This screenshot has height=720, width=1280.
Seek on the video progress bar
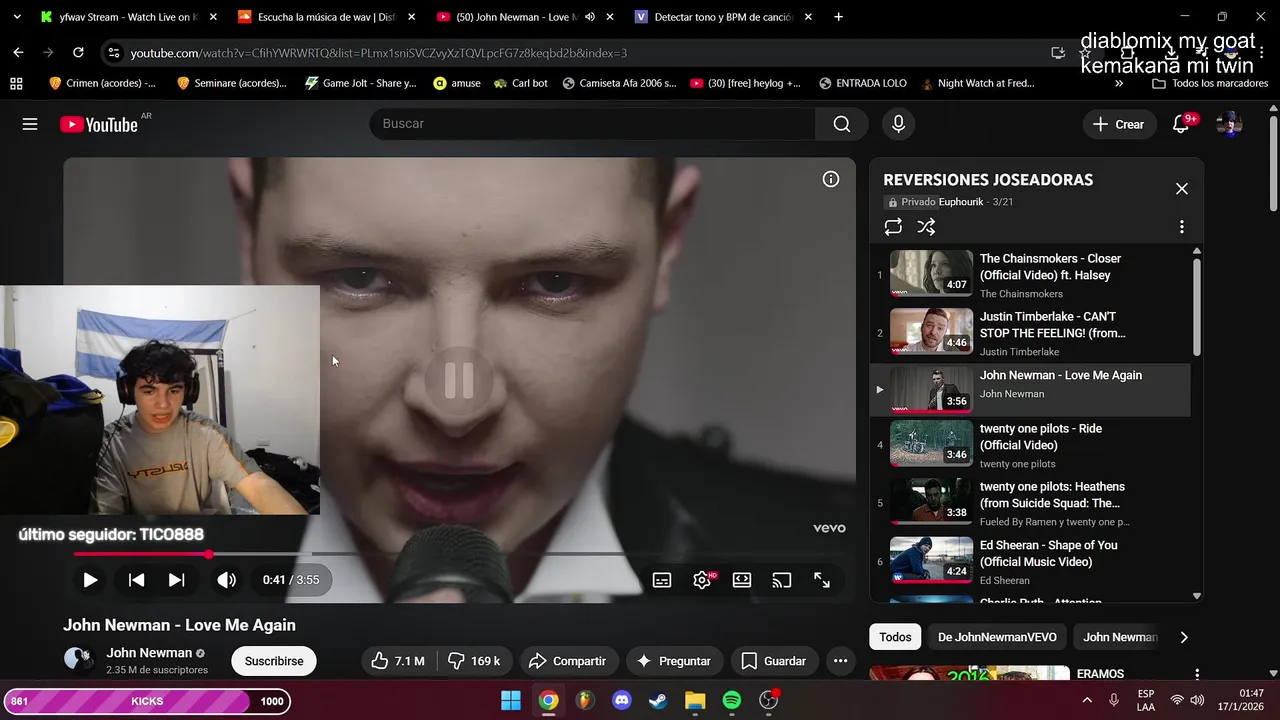[459, 554]
